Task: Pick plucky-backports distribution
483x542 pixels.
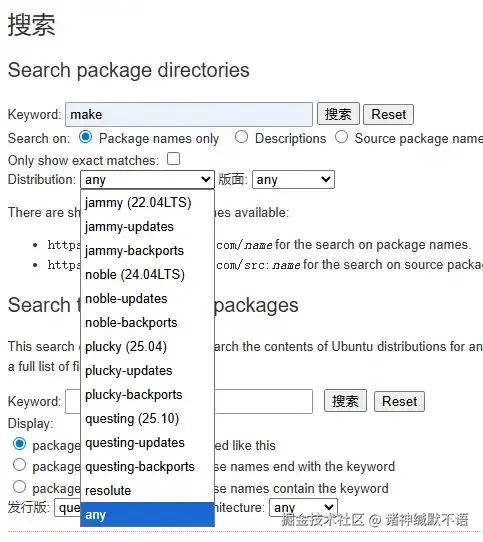Action: pyautogui.click(x=148, y=395)
